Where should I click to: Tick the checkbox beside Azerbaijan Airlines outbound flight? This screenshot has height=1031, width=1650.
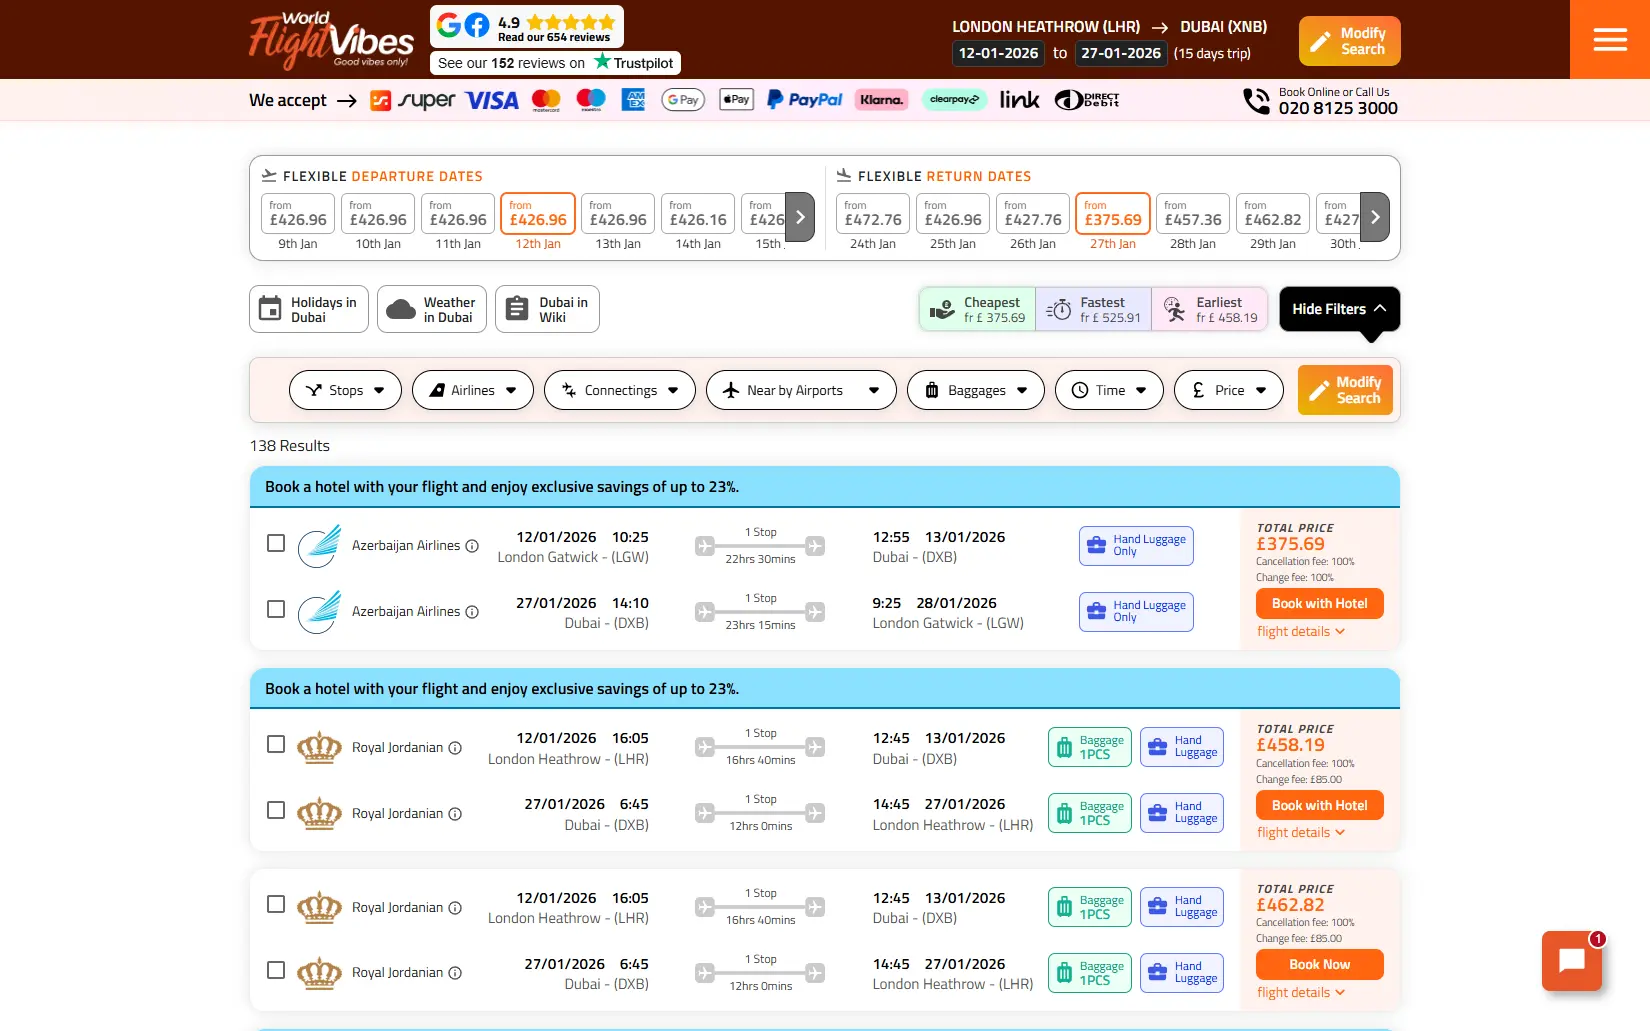pyautogui.click(x=275, y=543)
